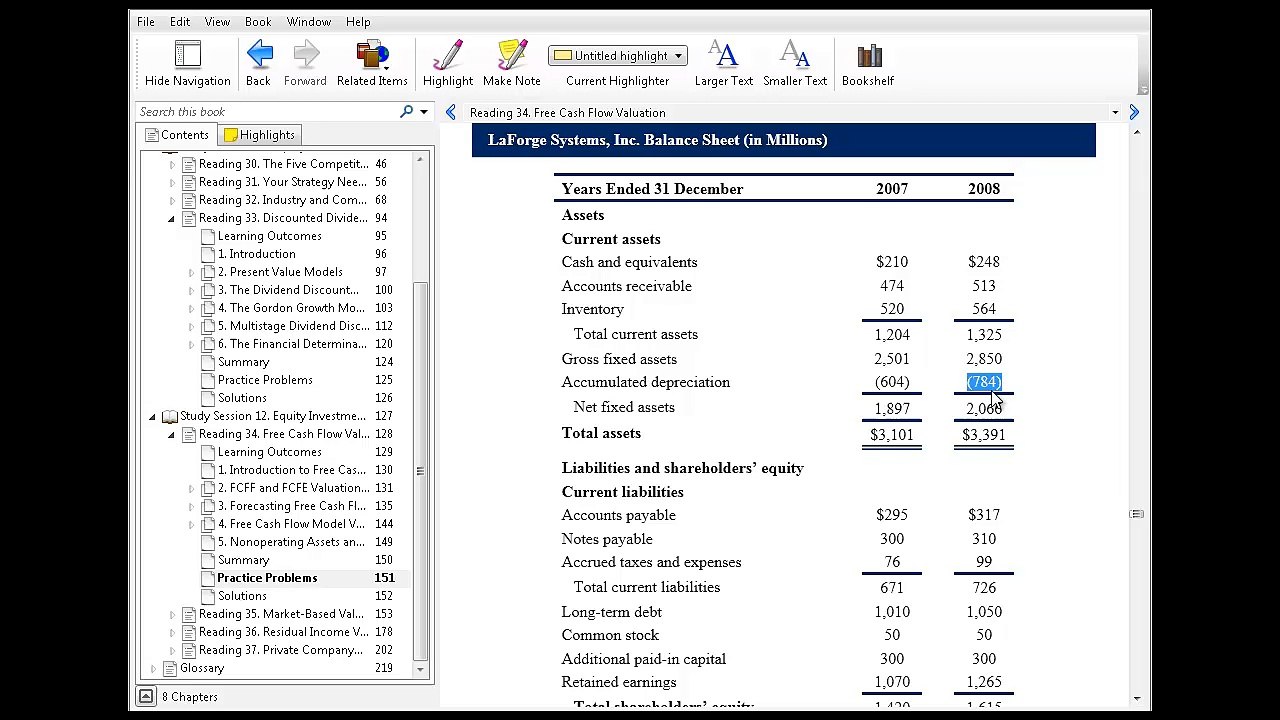The height and width of the screenshot is (720, 1280).
Task: Click the 8 Chapters status text
Action: (190, 697)
